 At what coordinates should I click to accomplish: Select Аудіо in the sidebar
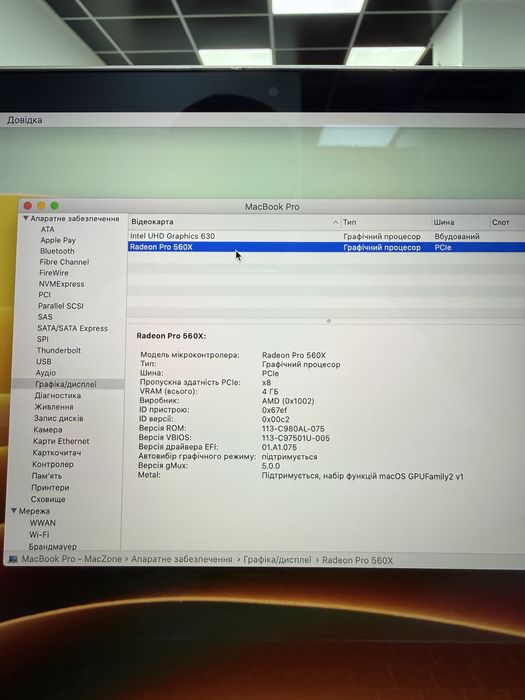[46, 373]
